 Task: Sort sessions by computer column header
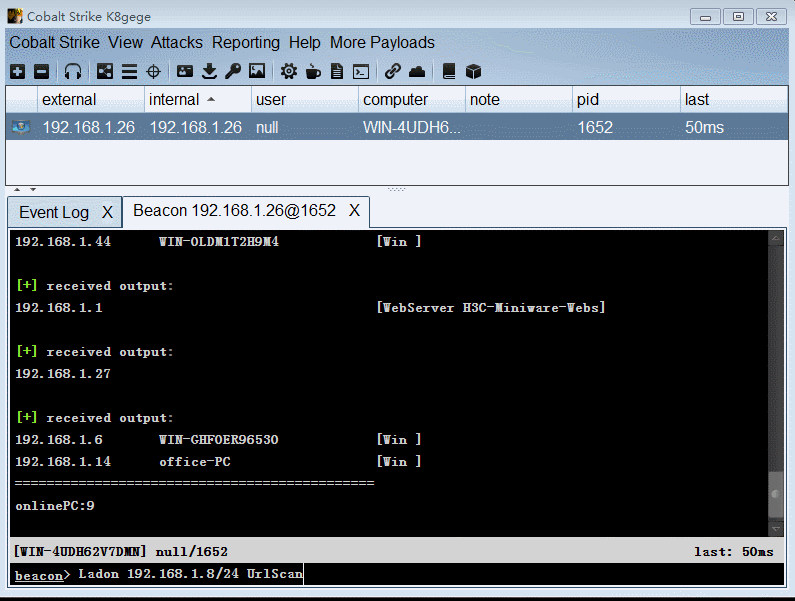click(412, 99)
